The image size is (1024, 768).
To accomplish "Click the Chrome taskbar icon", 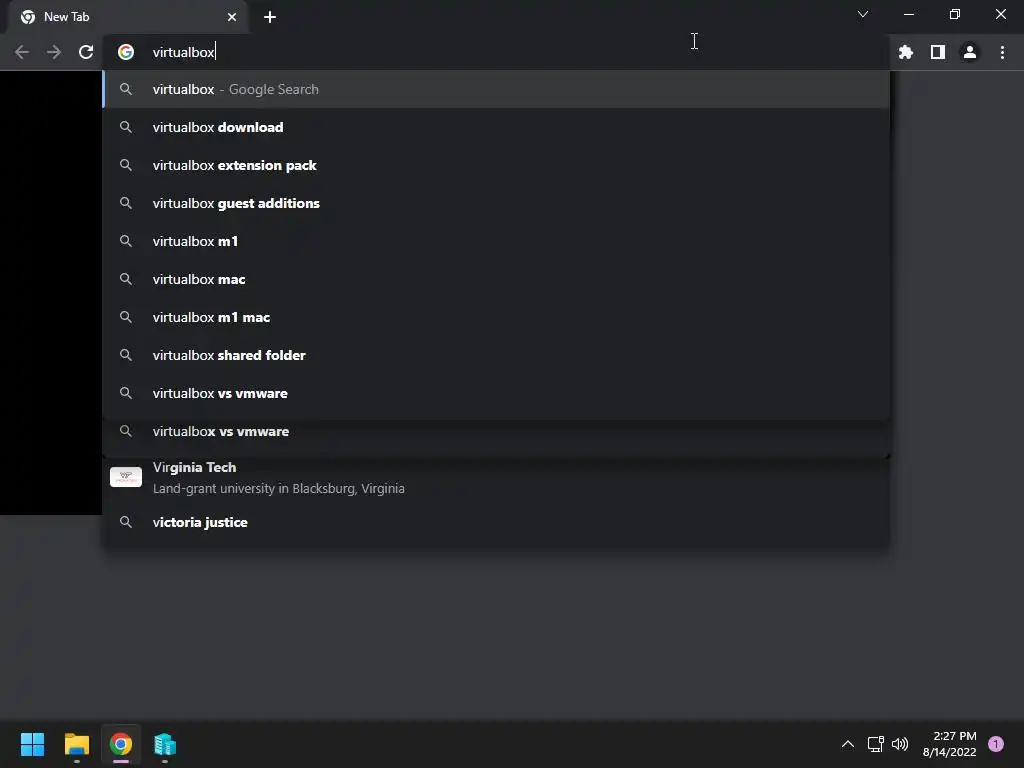I will [x=121, y=744].
